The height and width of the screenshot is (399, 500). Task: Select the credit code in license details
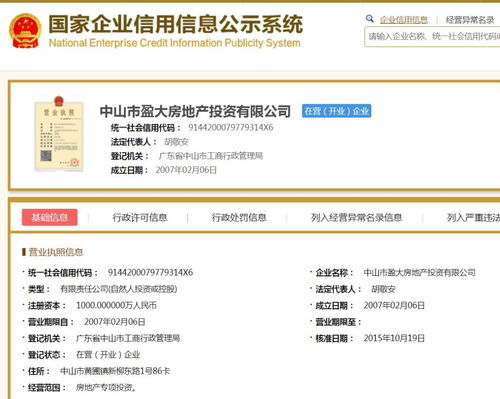150,273
